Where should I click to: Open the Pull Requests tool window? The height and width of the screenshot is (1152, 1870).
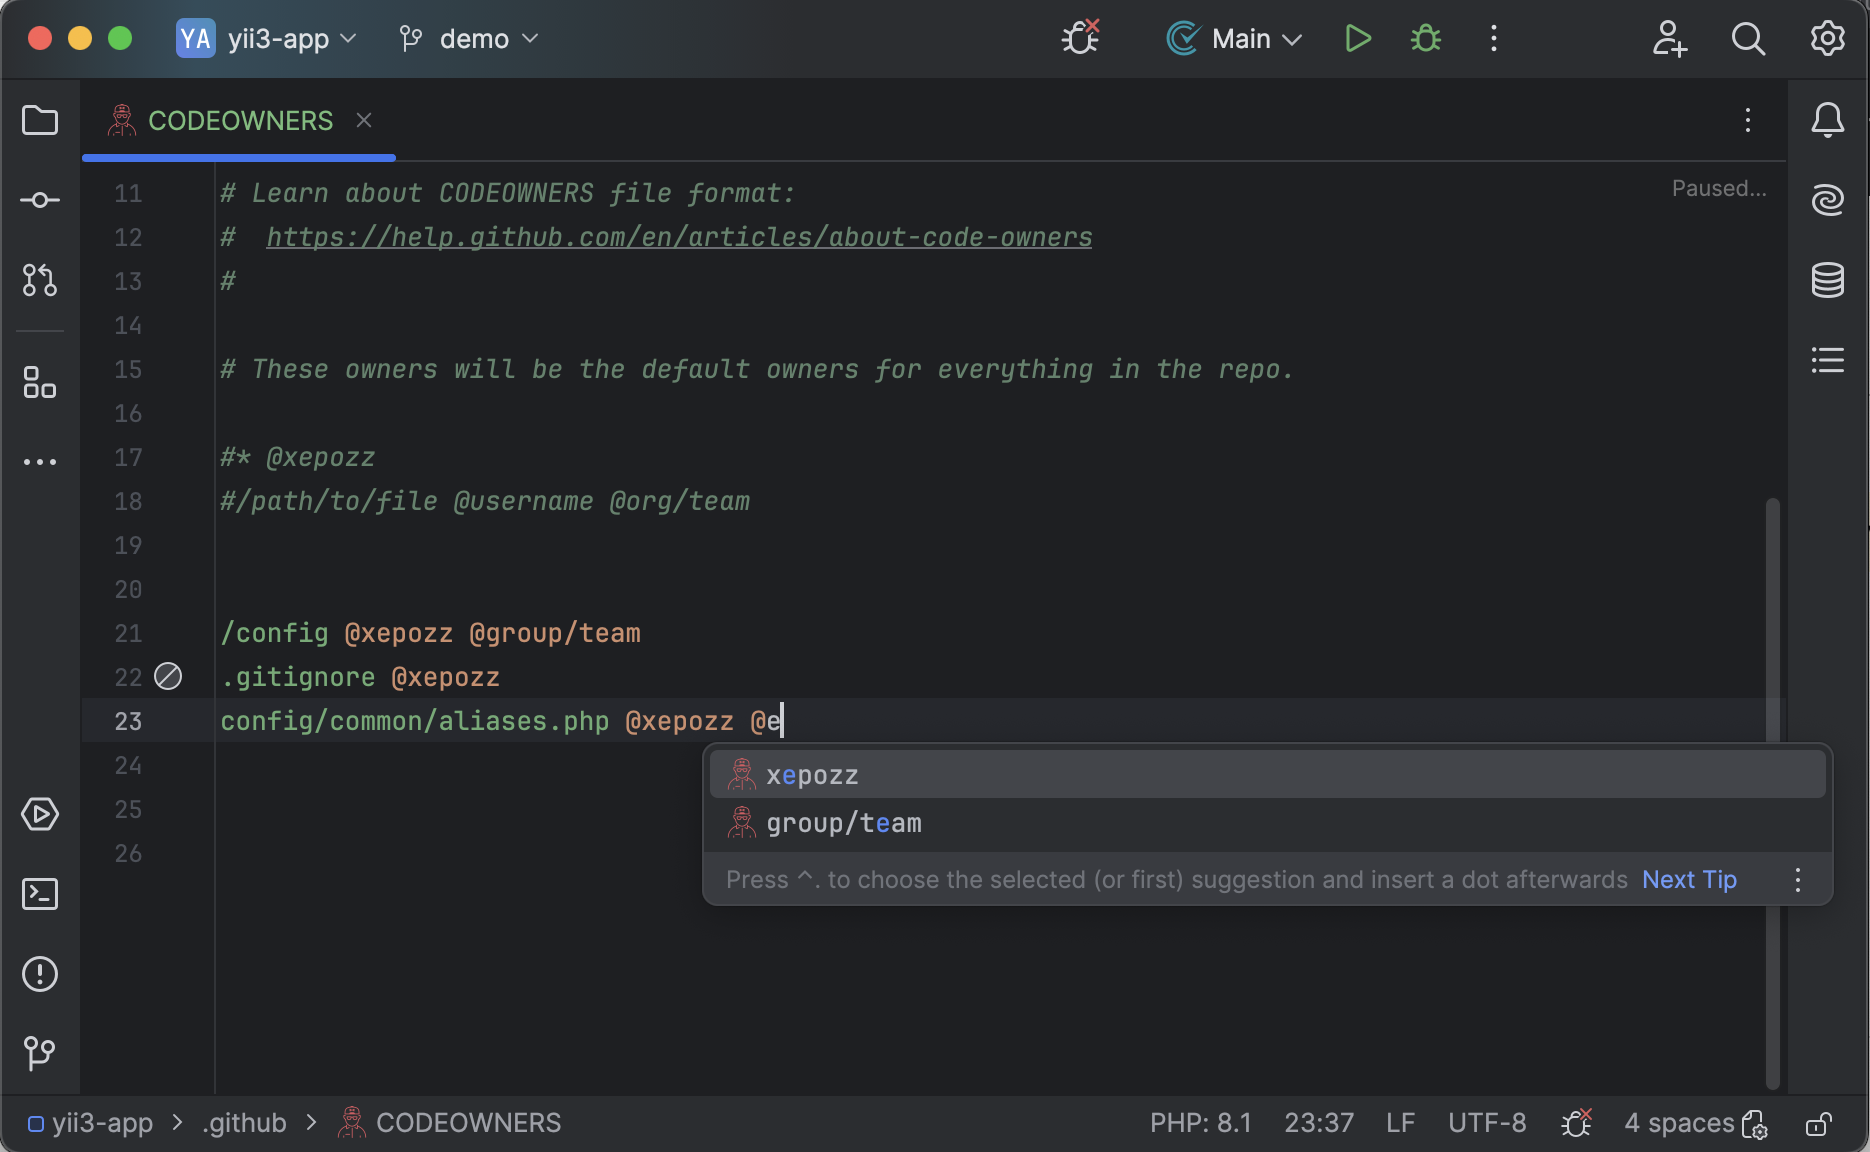(x=40, y=280)
